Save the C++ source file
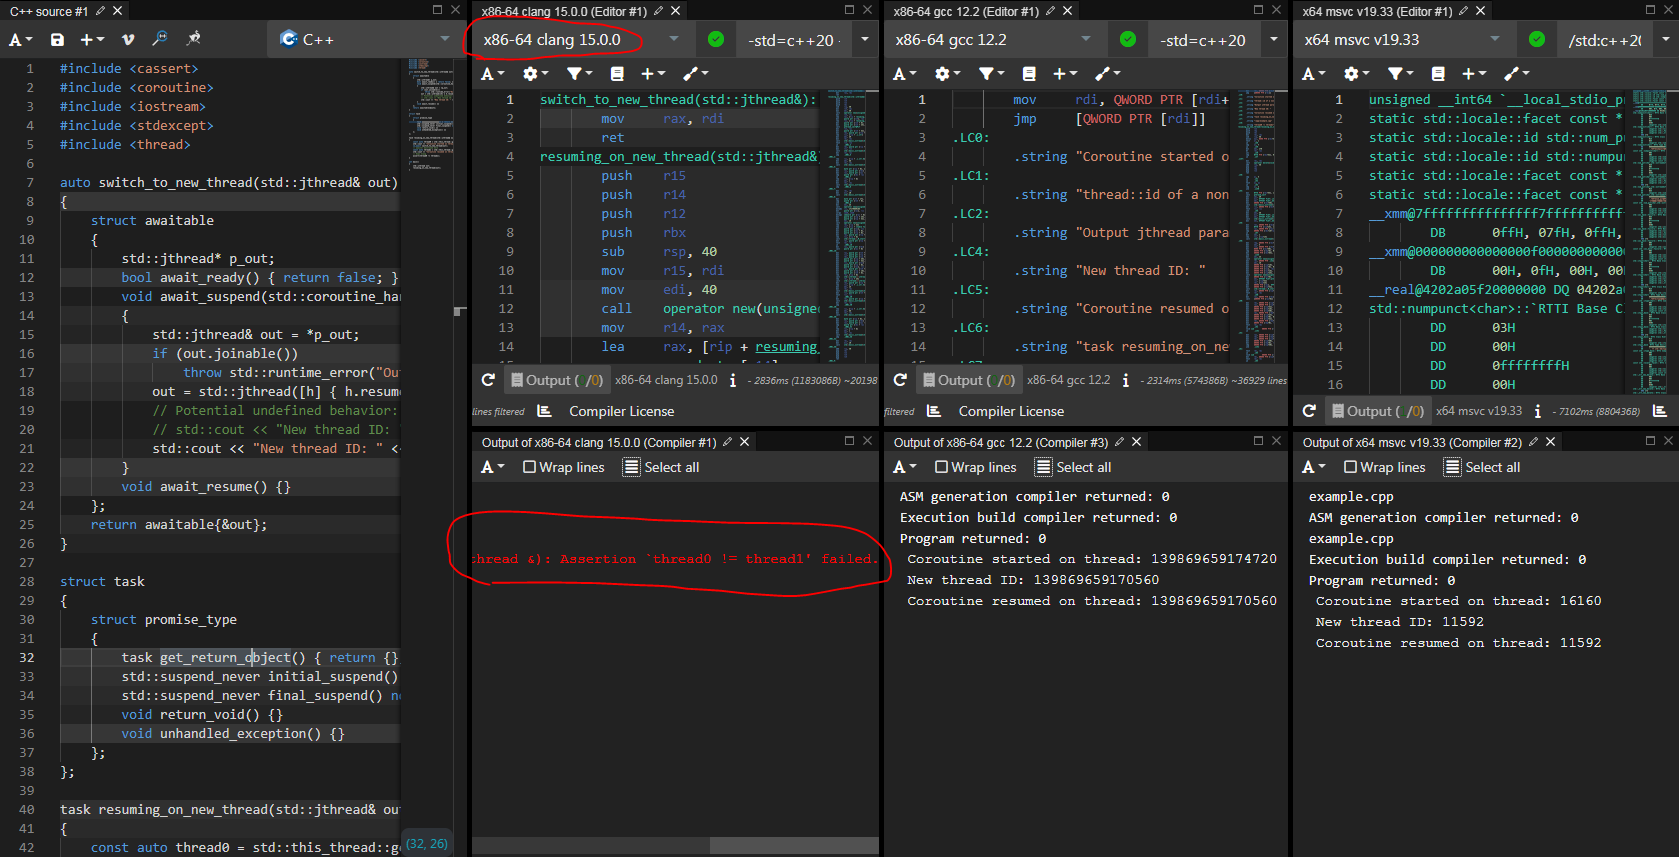The image size is (1679, 857). (x=57, y=39)
